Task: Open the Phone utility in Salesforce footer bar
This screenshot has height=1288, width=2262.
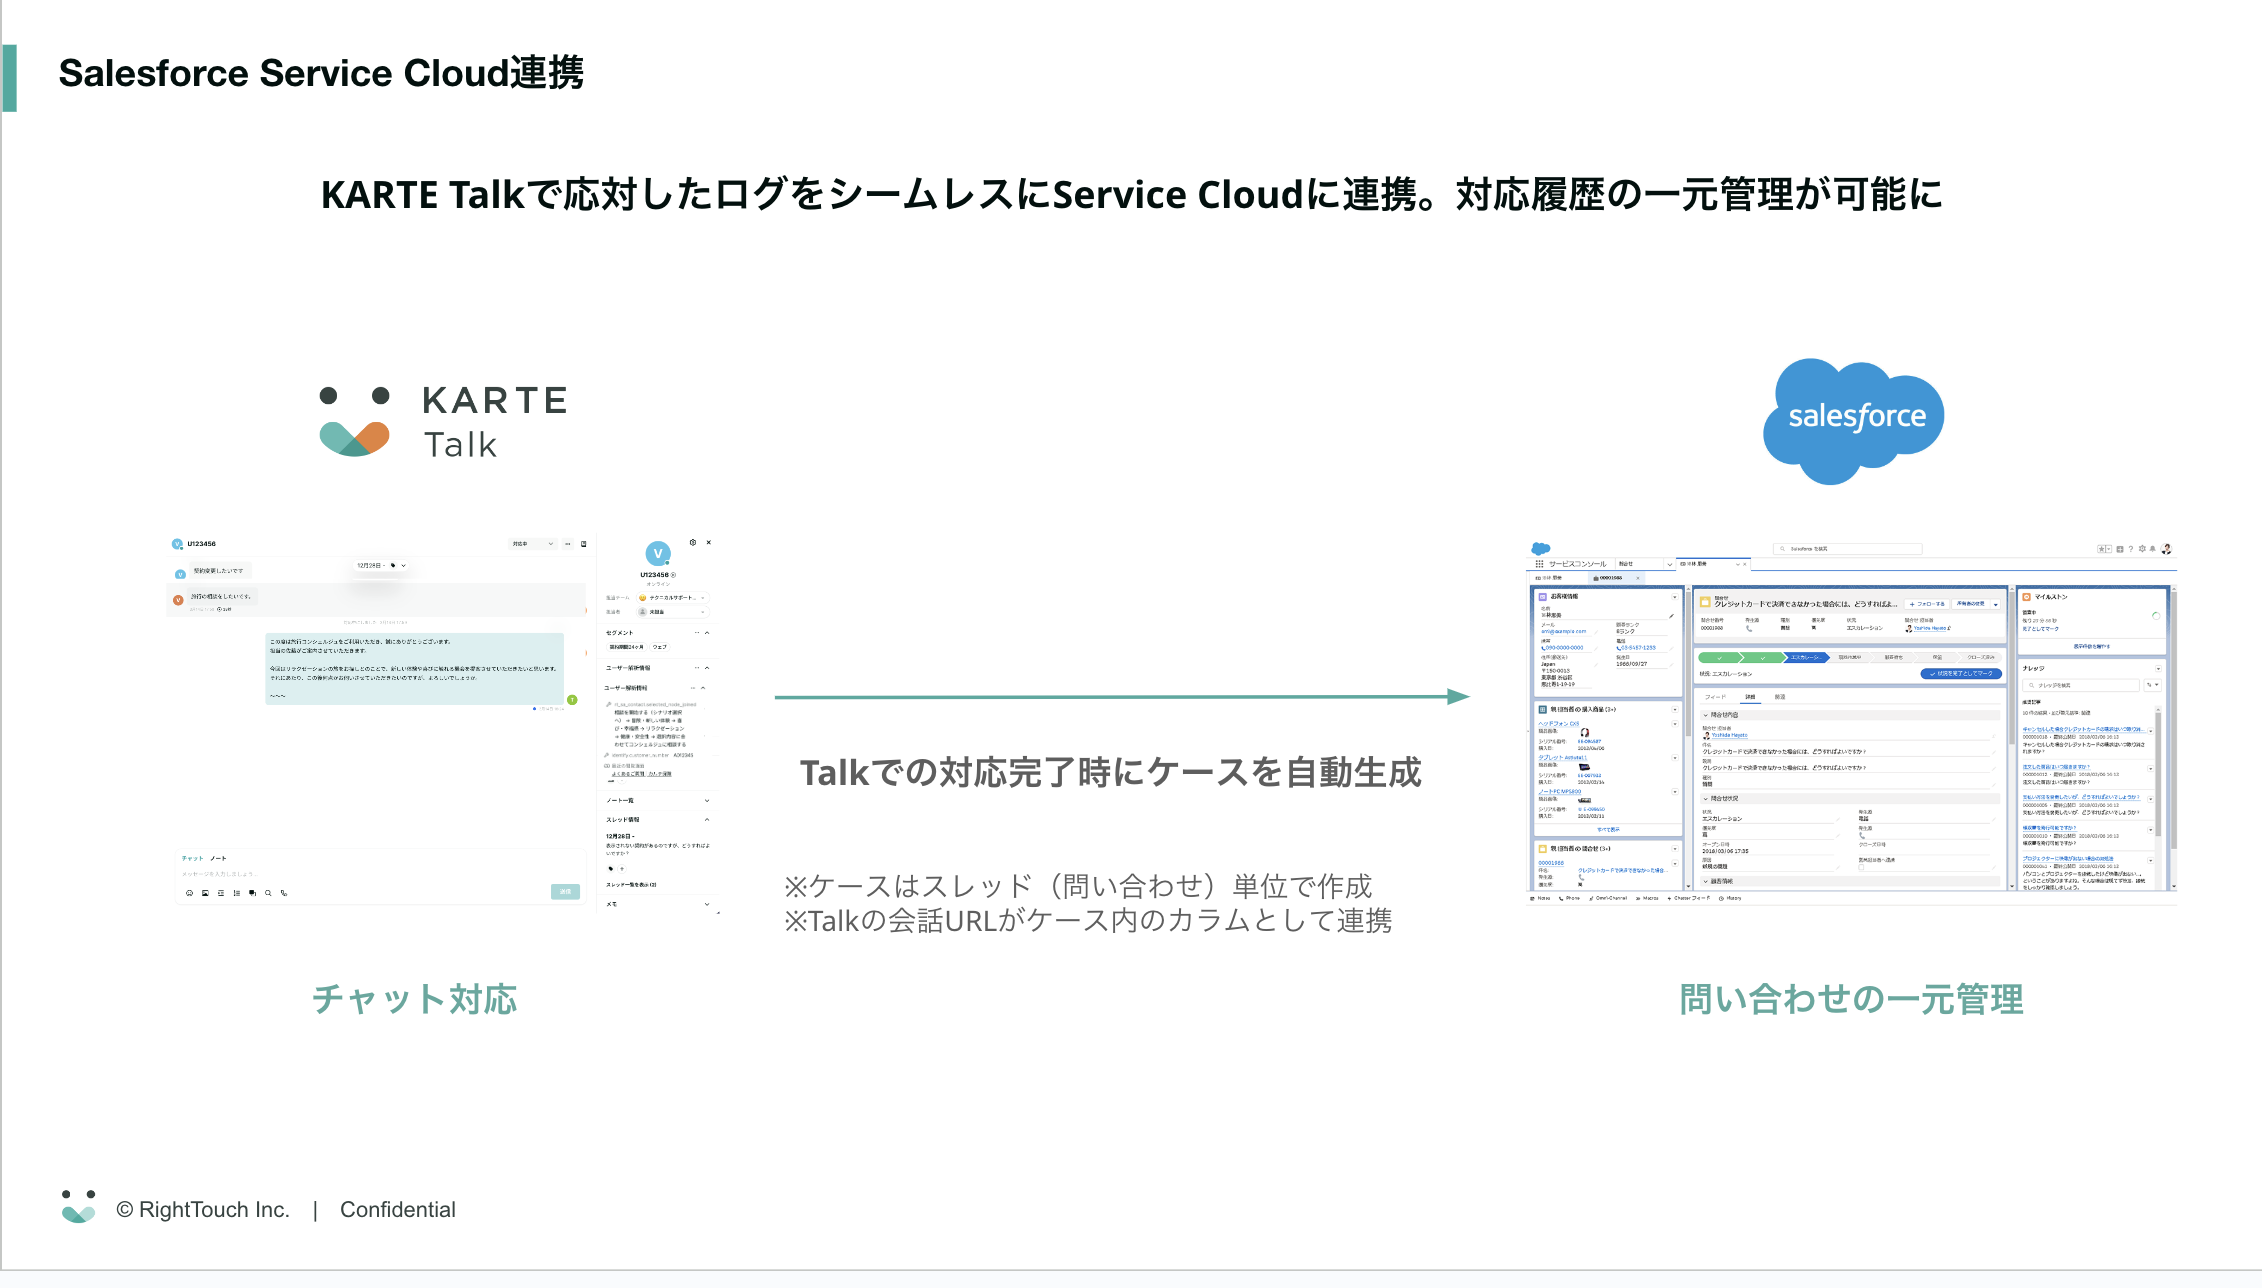Action: tap(1570, 898)
